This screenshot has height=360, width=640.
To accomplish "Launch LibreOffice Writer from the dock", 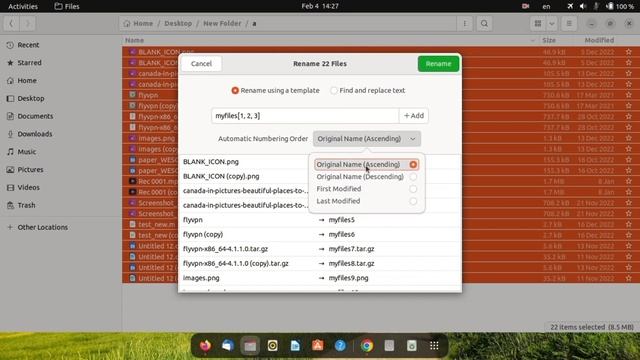I will 295,346.
